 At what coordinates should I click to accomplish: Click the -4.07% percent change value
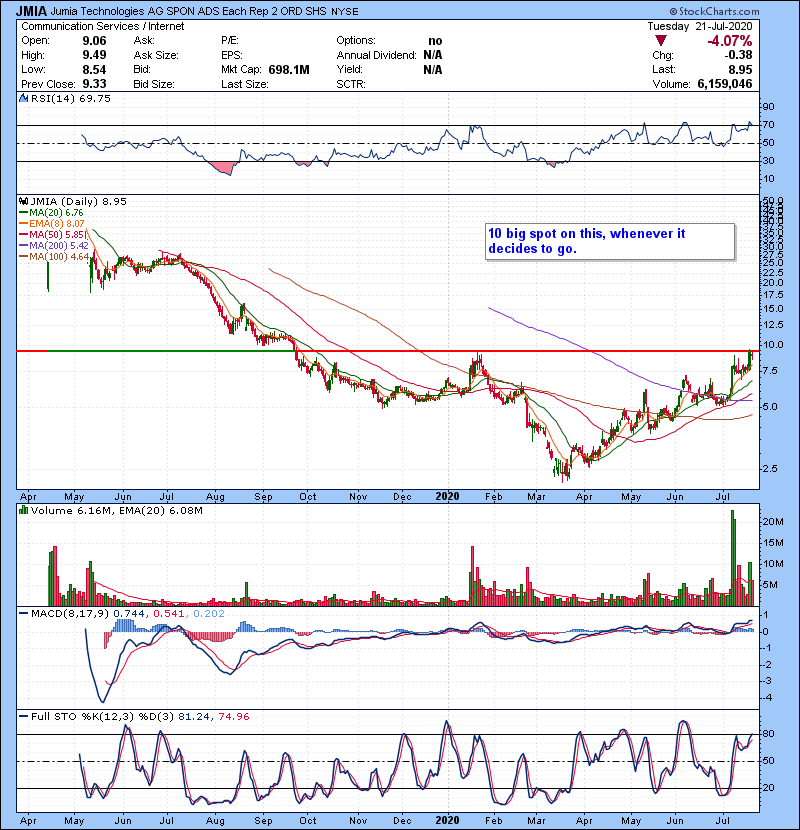tap(730, 41)
